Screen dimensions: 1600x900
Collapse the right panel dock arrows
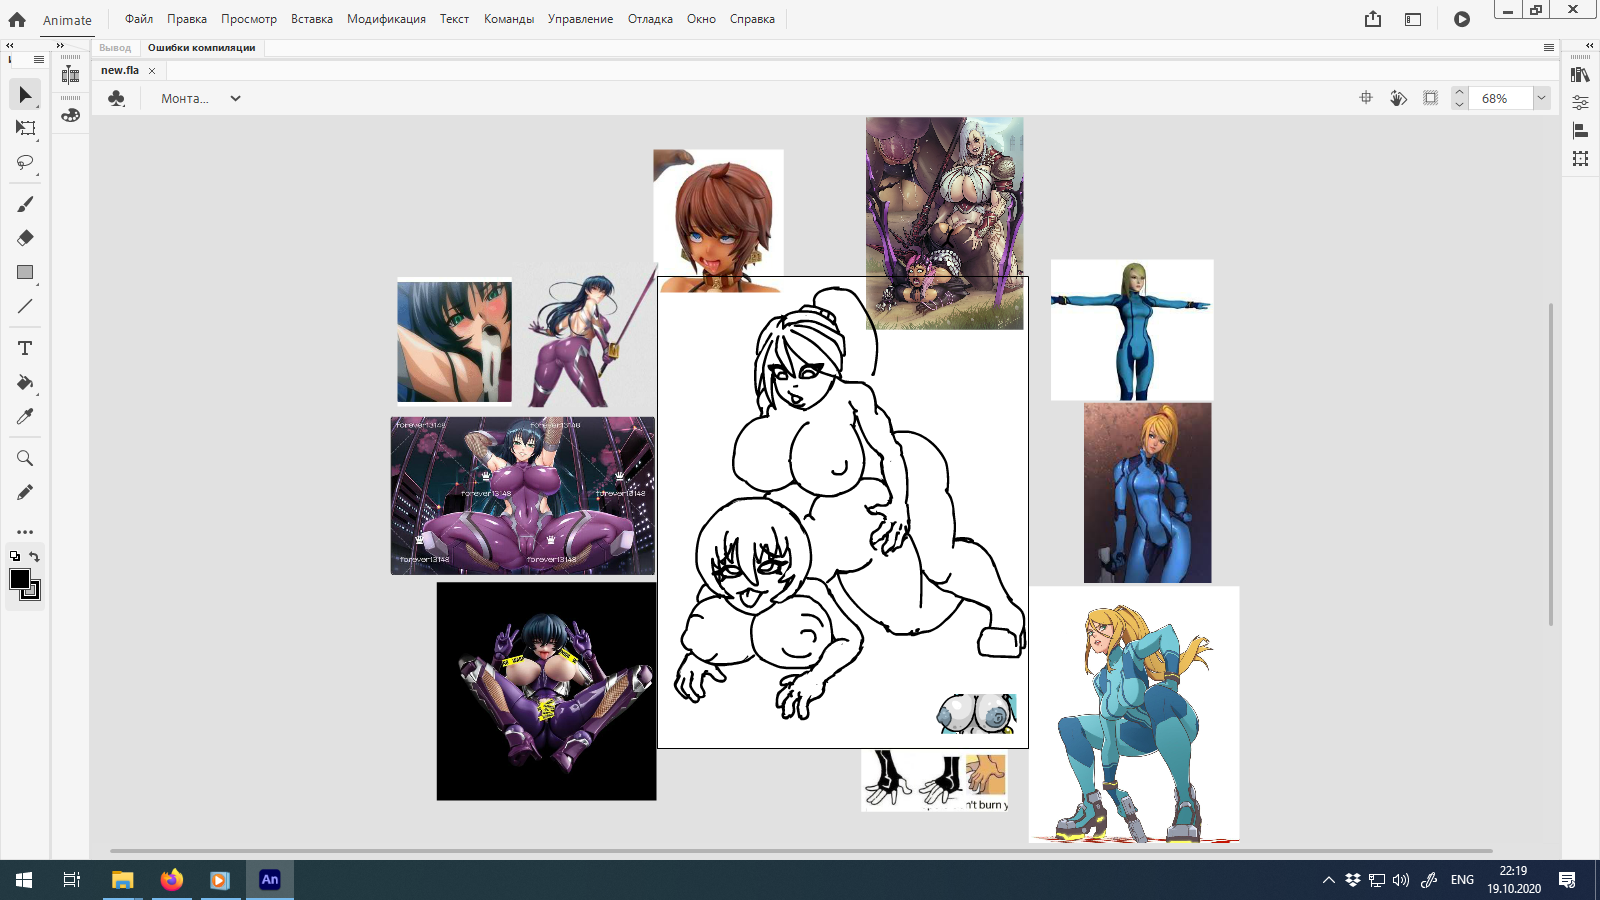pyautogui.click(x=1589, y=46)
